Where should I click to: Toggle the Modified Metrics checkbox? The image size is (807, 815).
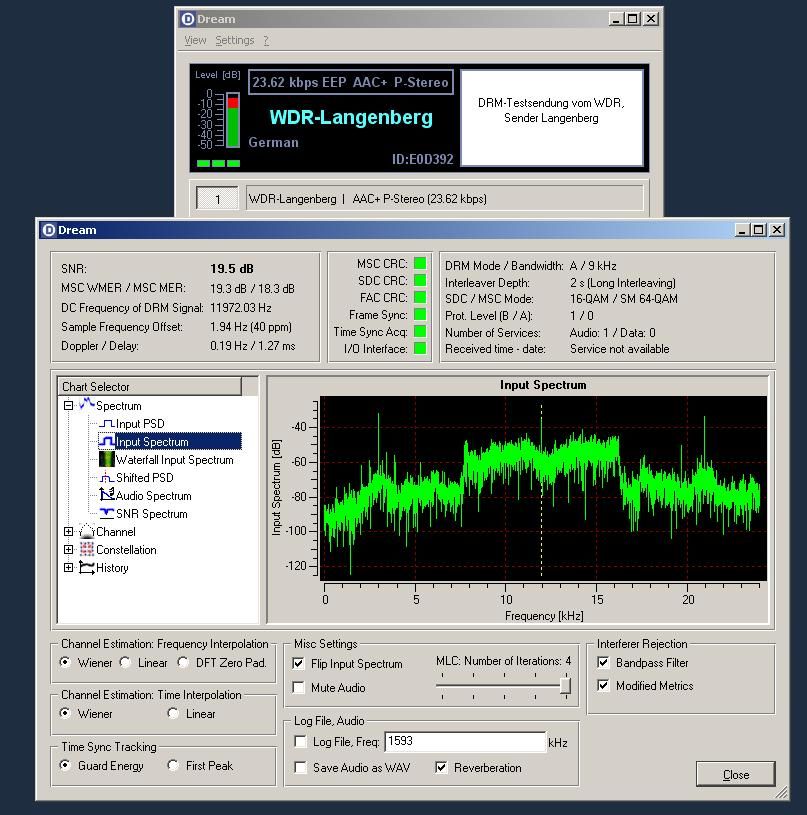(x=603, y=685)
